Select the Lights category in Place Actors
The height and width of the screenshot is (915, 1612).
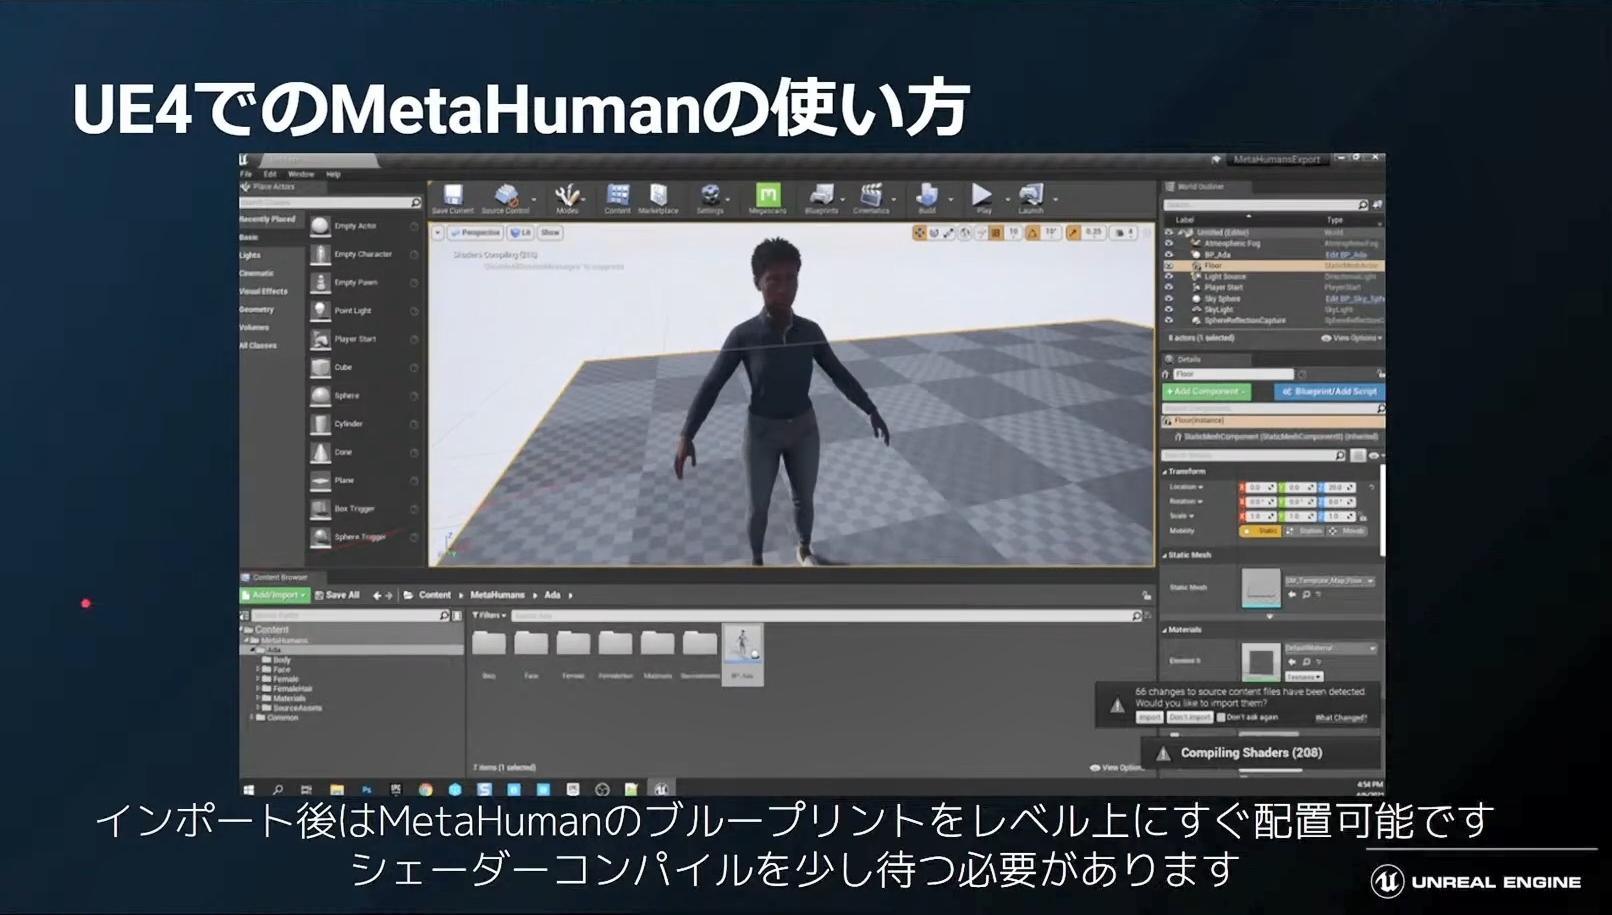pos(250,255)
